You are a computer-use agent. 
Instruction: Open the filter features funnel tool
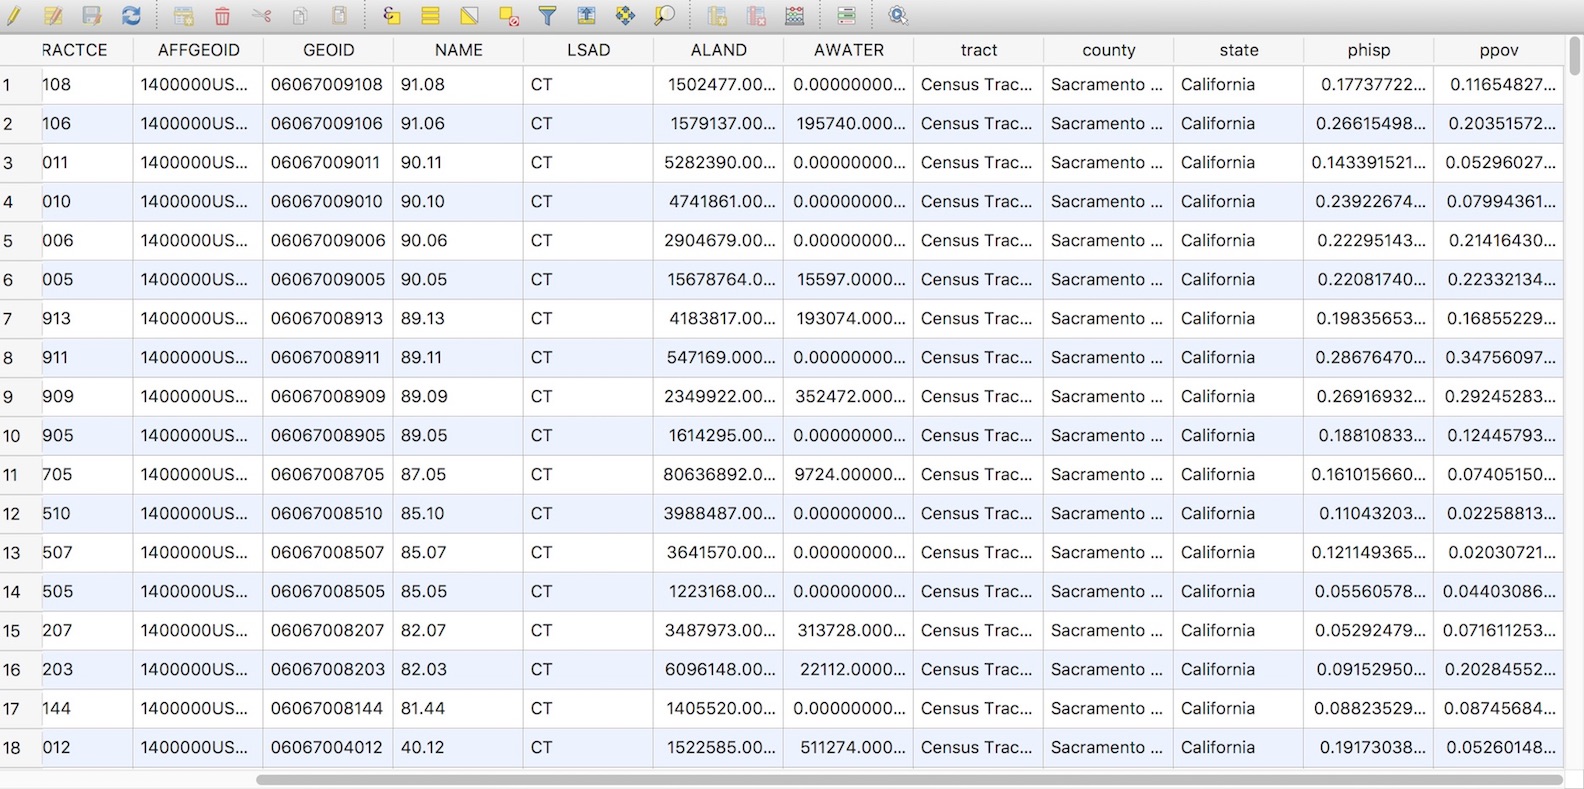[547, 15]
